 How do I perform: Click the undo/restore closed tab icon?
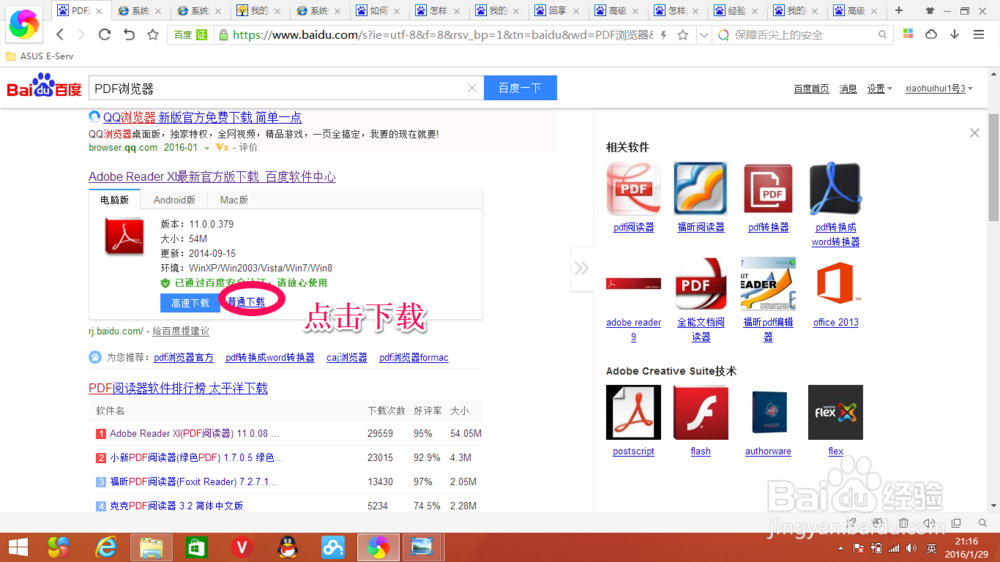tap(129, 34)
